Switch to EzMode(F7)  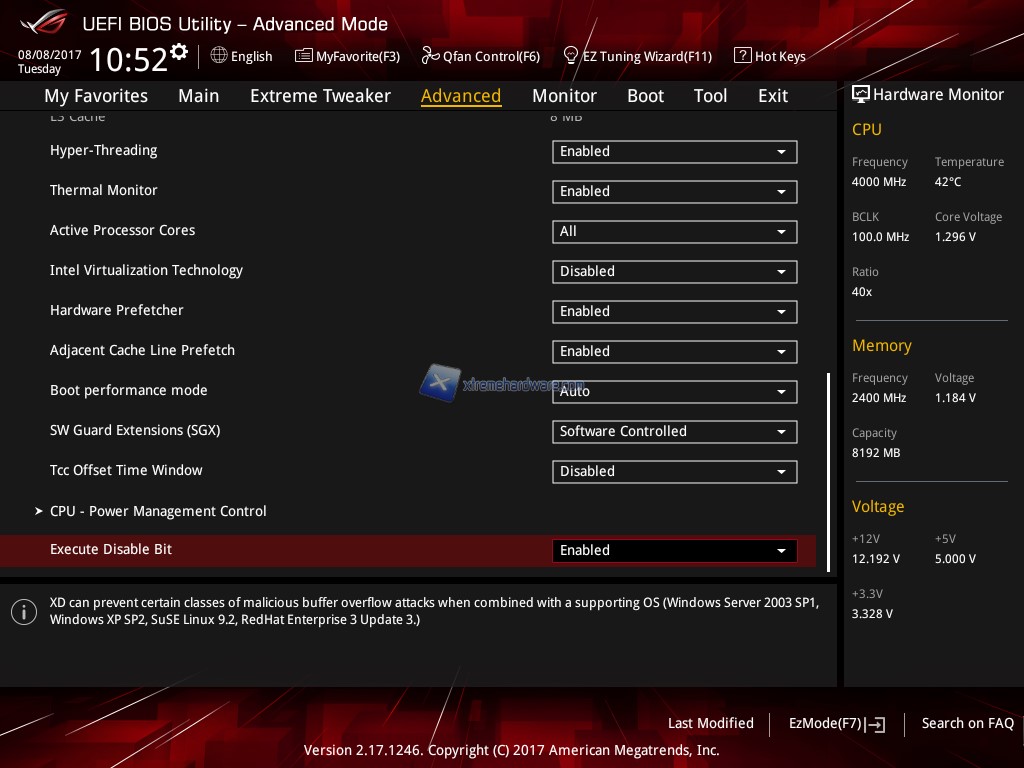pyautogui.click(x=836, y=723)
